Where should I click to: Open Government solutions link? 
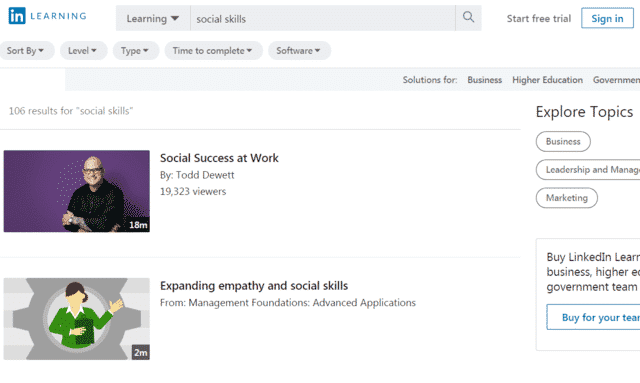pyautogui.click(x=616, y=80)
